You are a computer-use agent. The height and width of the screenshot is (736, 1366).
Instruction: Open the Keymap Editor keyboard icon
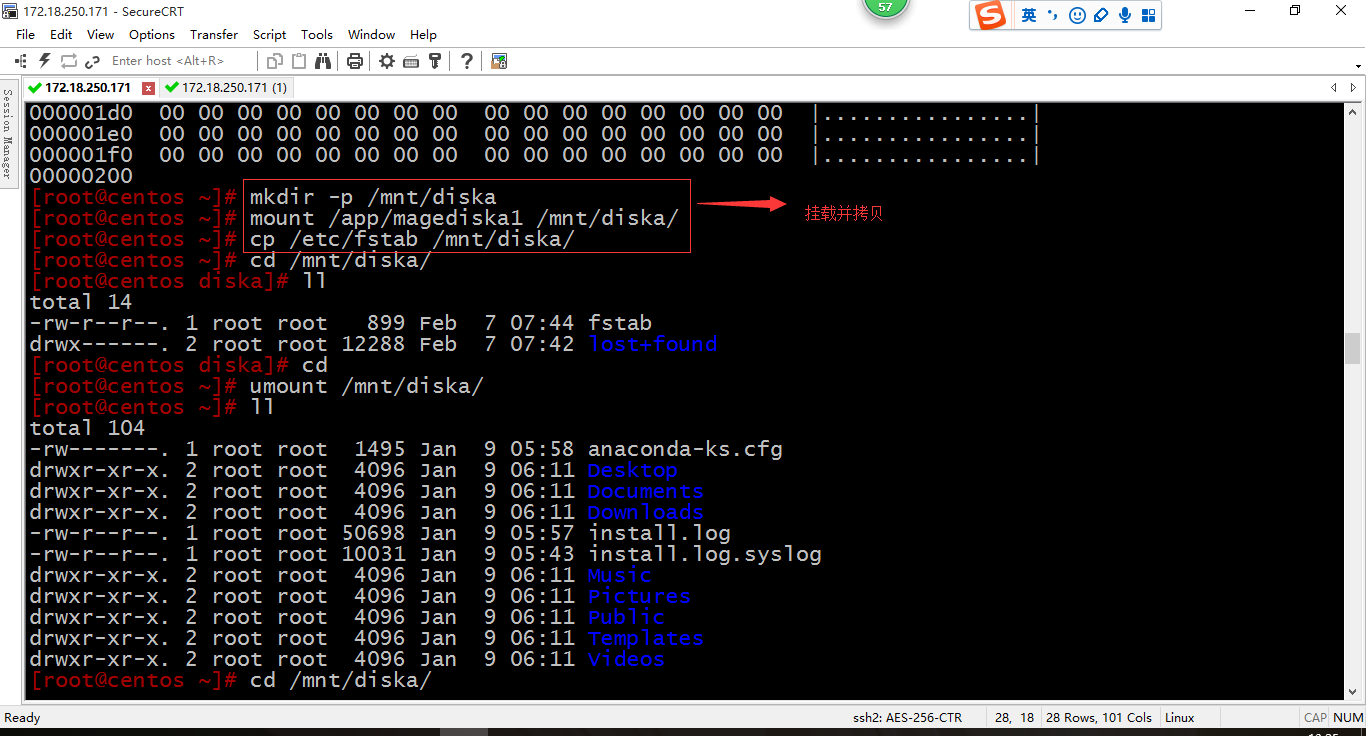point(411,61)
